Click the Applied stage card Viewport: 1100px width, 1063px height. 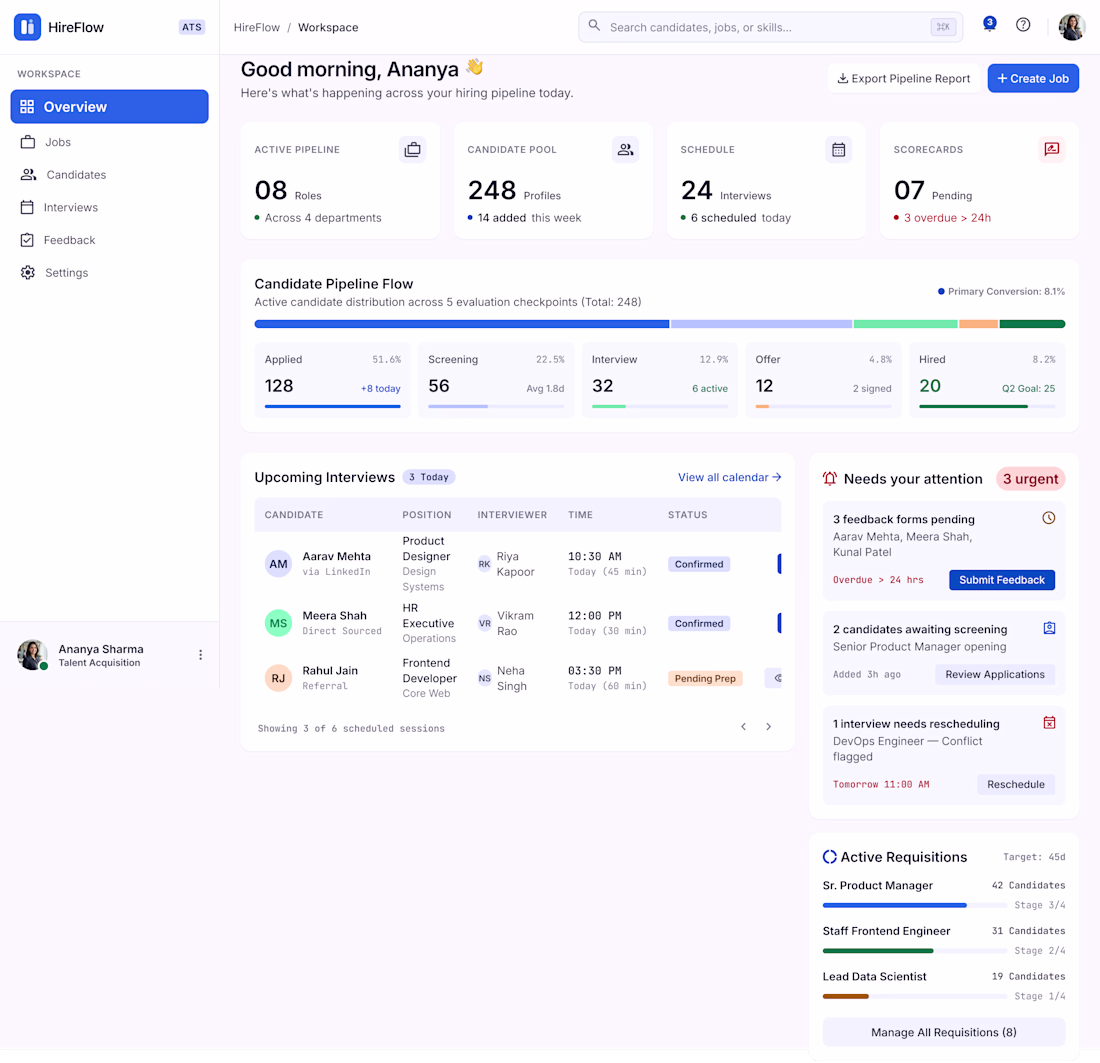tap(333, 380)
